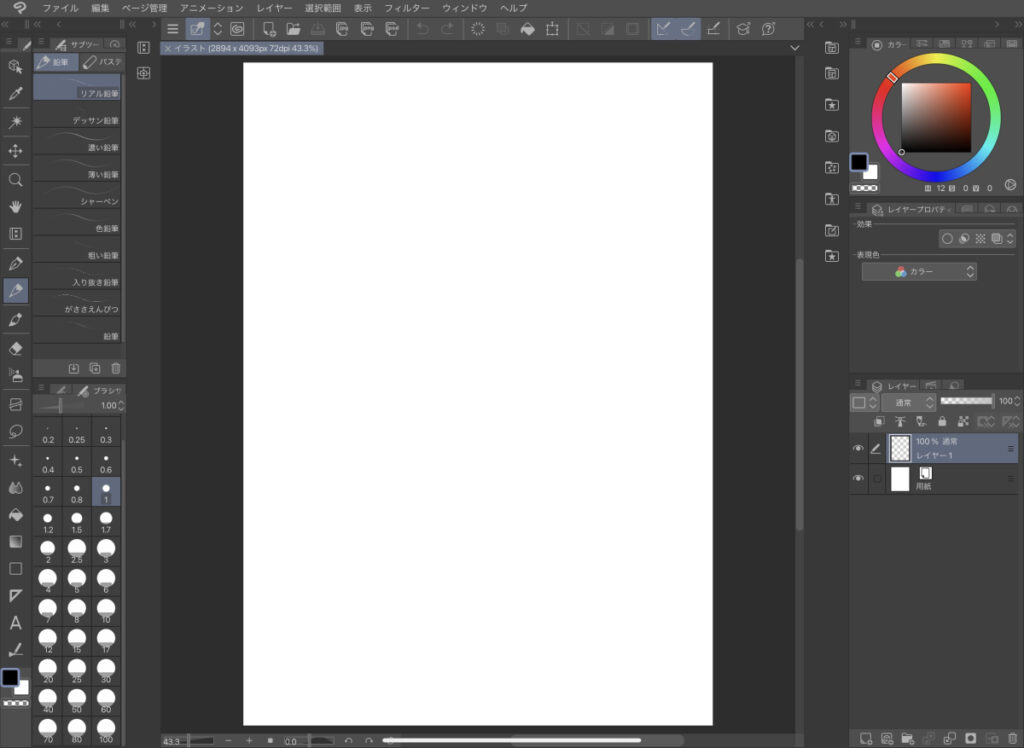Viewport: 1024px width, 748px height.
Task: Click the Scale/Rotate transform icon in the command bar
Action: 552,29
